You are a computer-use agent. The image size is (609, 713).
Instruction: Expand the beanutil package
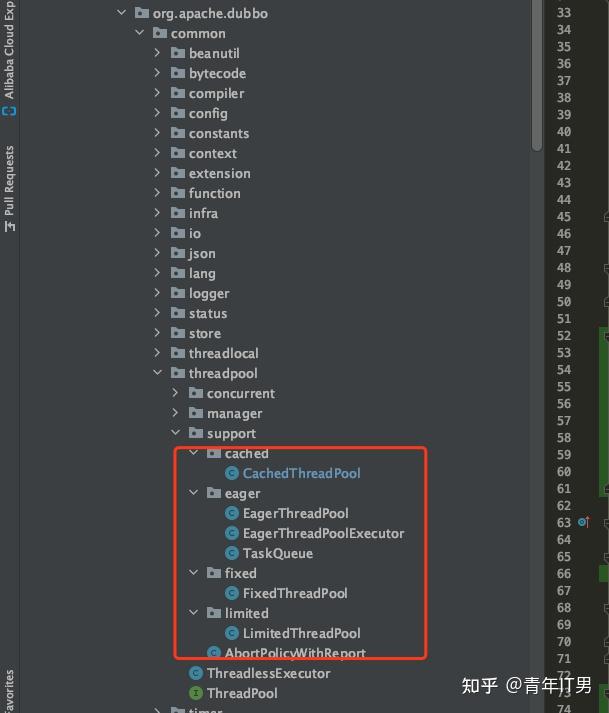click(158, 53)
